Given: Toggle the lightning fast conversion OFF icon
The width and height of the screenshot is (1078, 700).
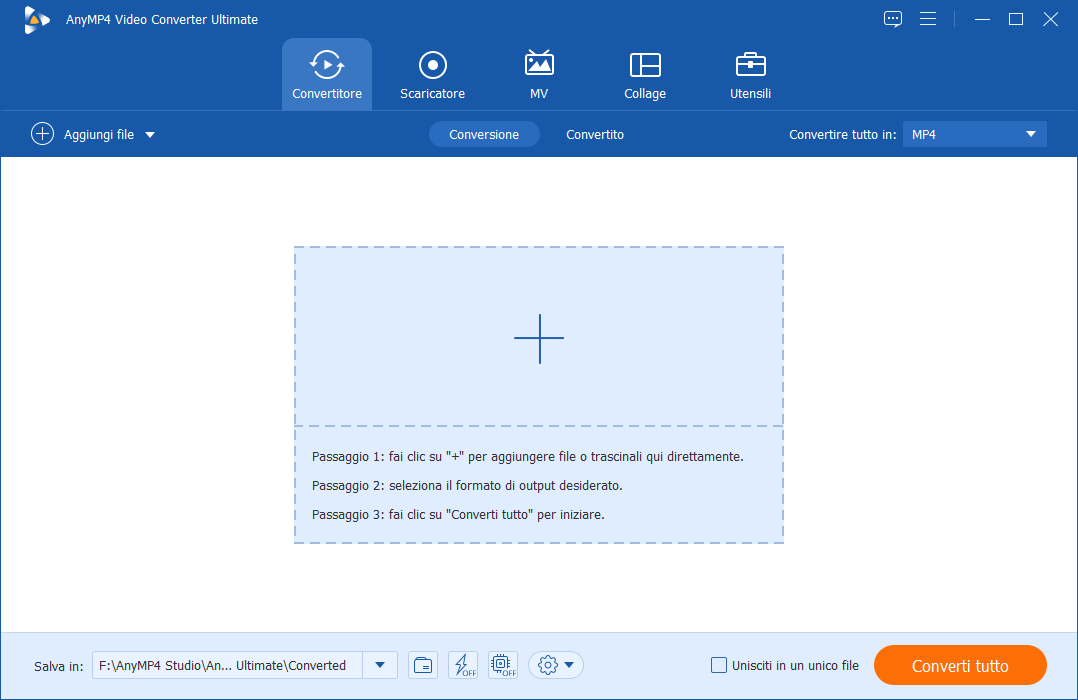Looking at the screenshot, I should (x=463, y=665).
